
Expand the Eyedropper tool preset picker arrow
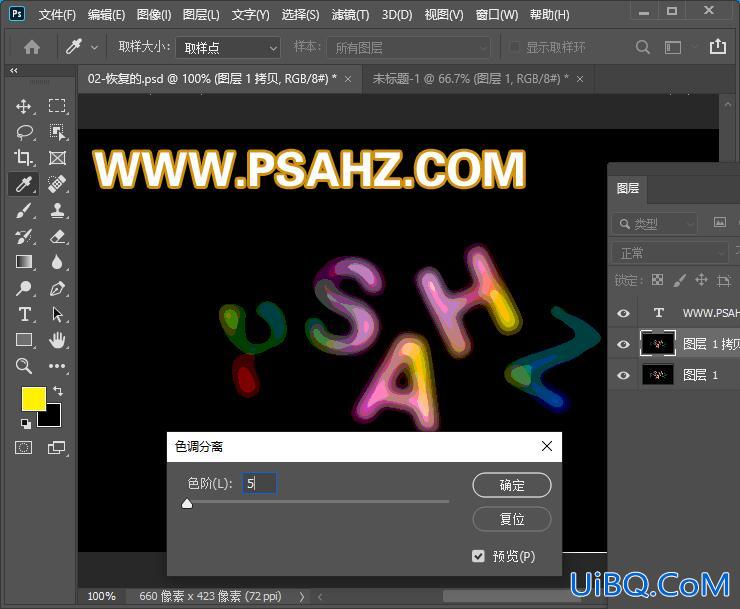point(94,48)
